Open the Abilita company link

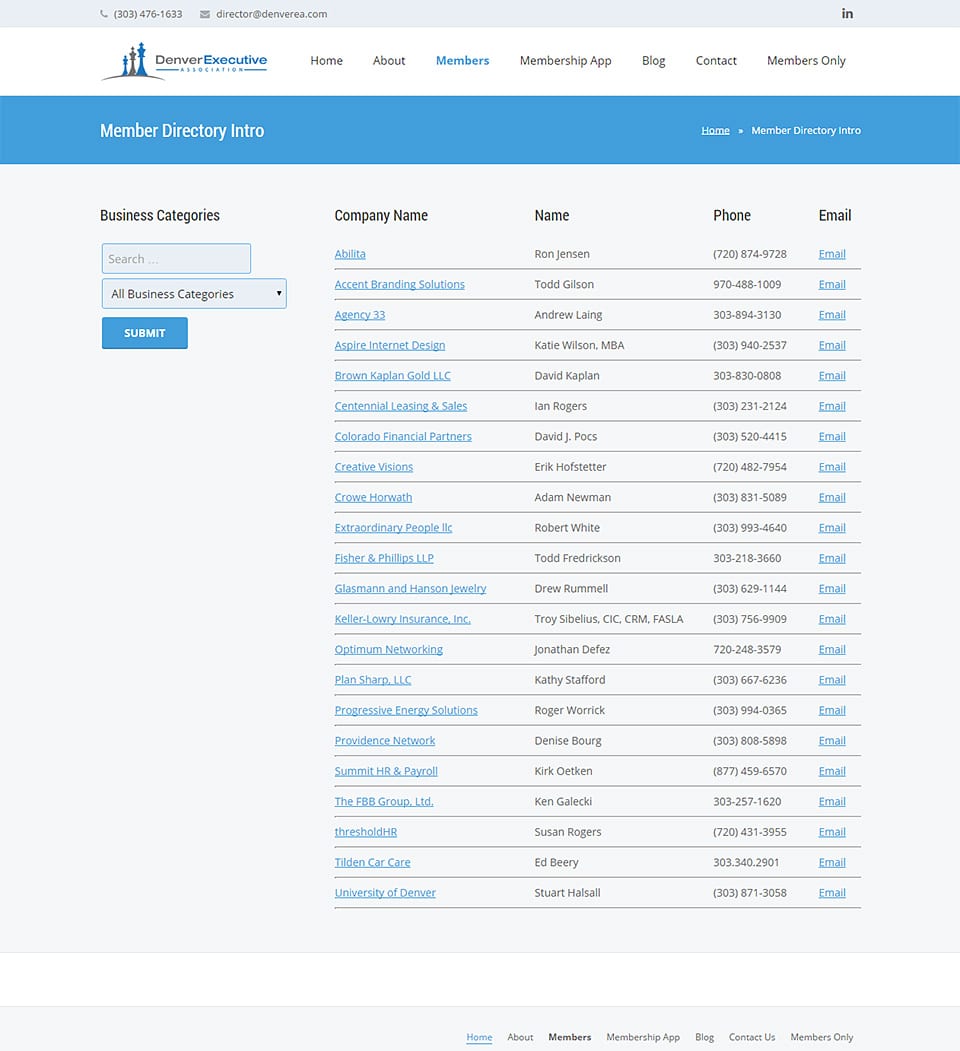[x=350, y=254]
